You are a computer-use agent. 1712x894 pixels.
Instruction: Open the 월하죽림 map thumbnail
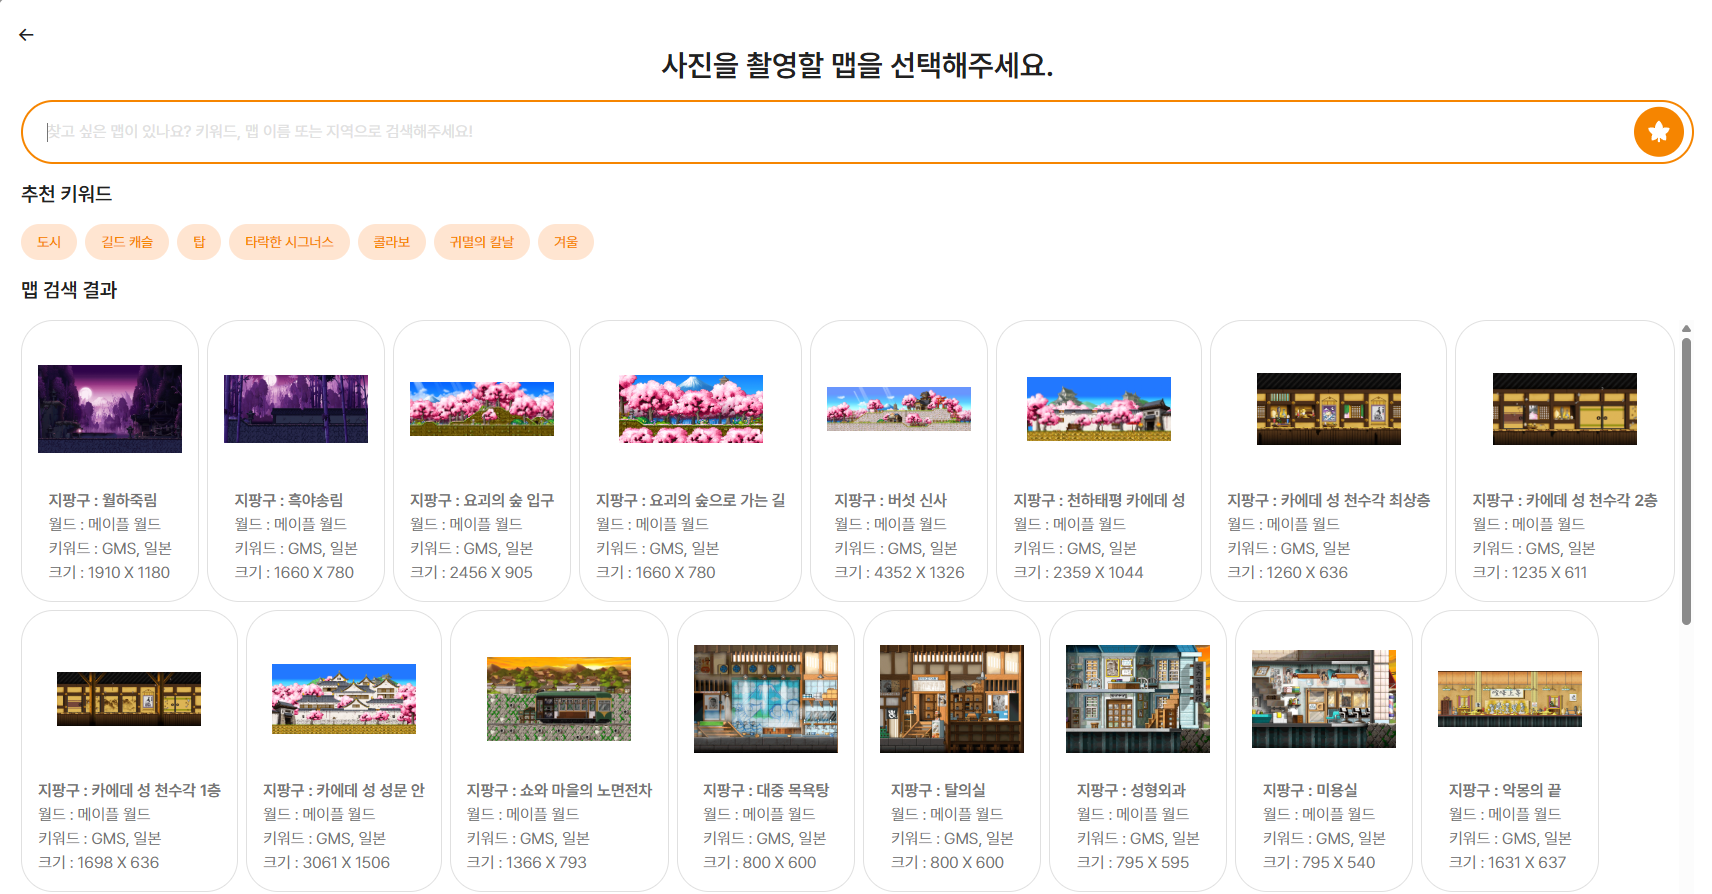click(x=110, y=409)
